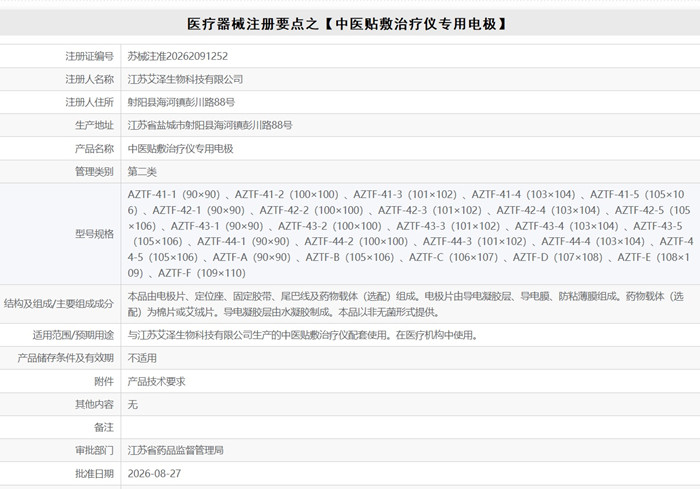
Task: Select the 审批部门 label
Action: [x=94, y=451]
